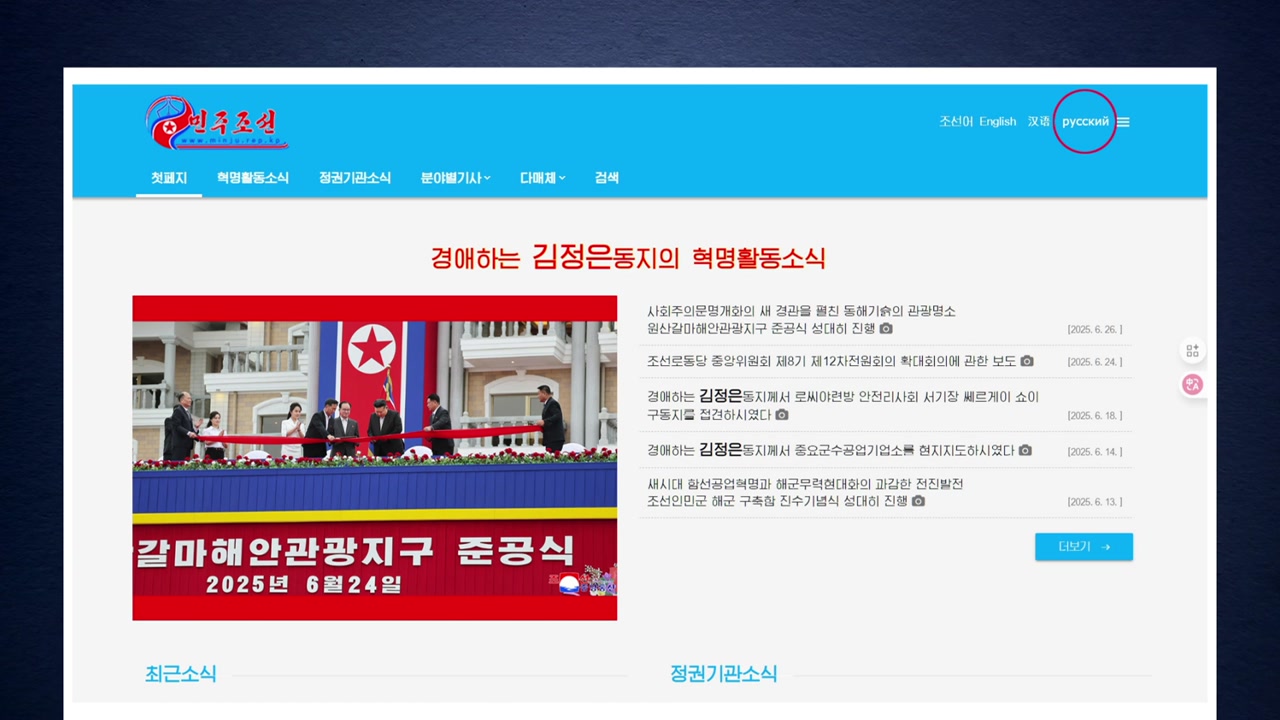Image resolution: width=1280 pixels, height=720 pixels.
Task: Click camera icon beside the 2025. 6. 24. article
Action: pyautogui.click(x=1027, y=361)
